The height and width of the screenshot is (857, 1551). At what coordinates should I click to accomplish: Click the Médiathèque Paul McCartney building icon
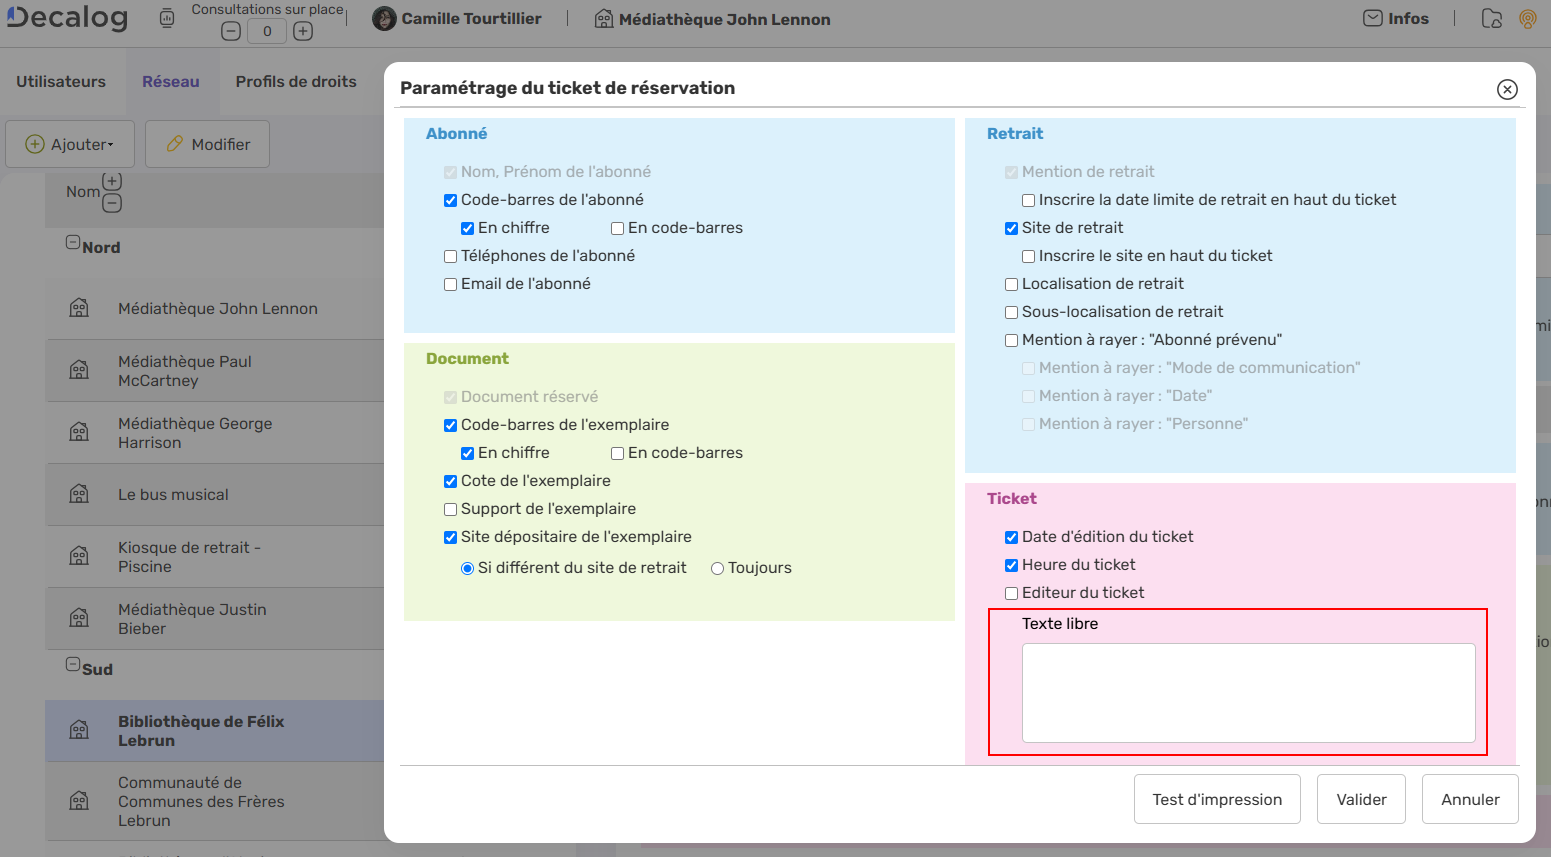(x=79, y=370)
